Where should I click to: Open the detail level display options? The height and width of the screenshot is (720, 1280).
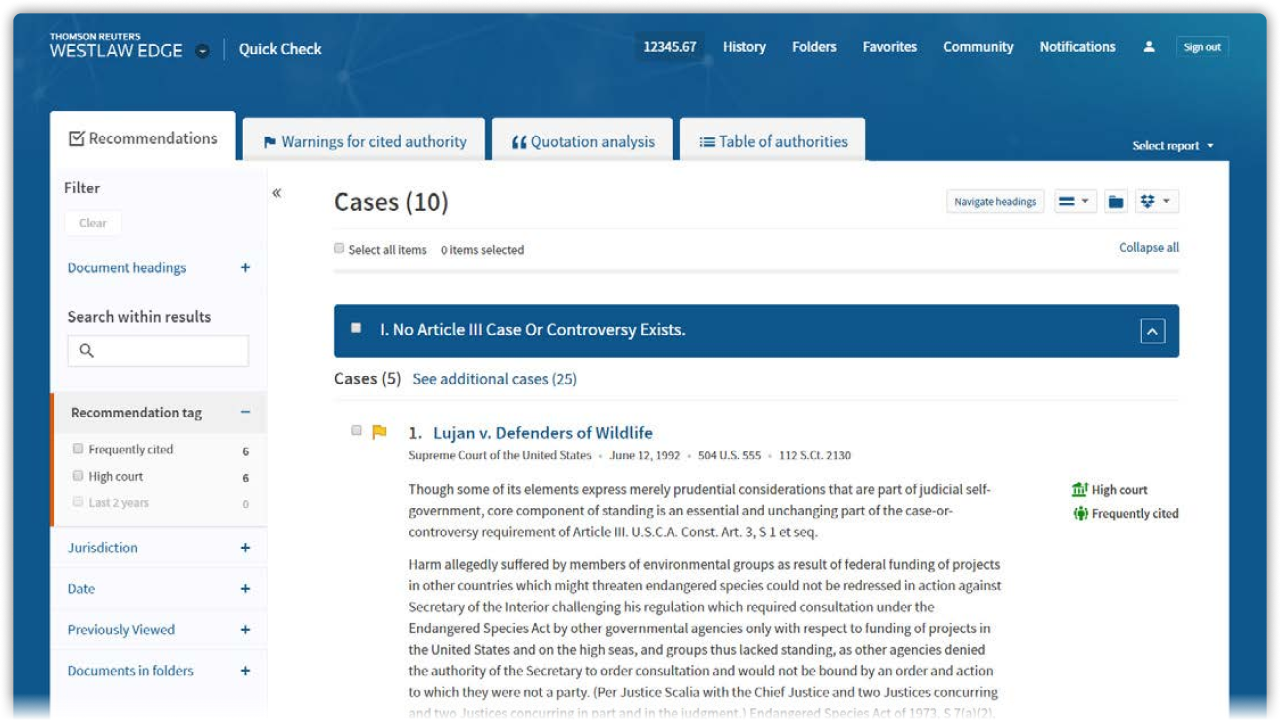tap(1075, 202)
